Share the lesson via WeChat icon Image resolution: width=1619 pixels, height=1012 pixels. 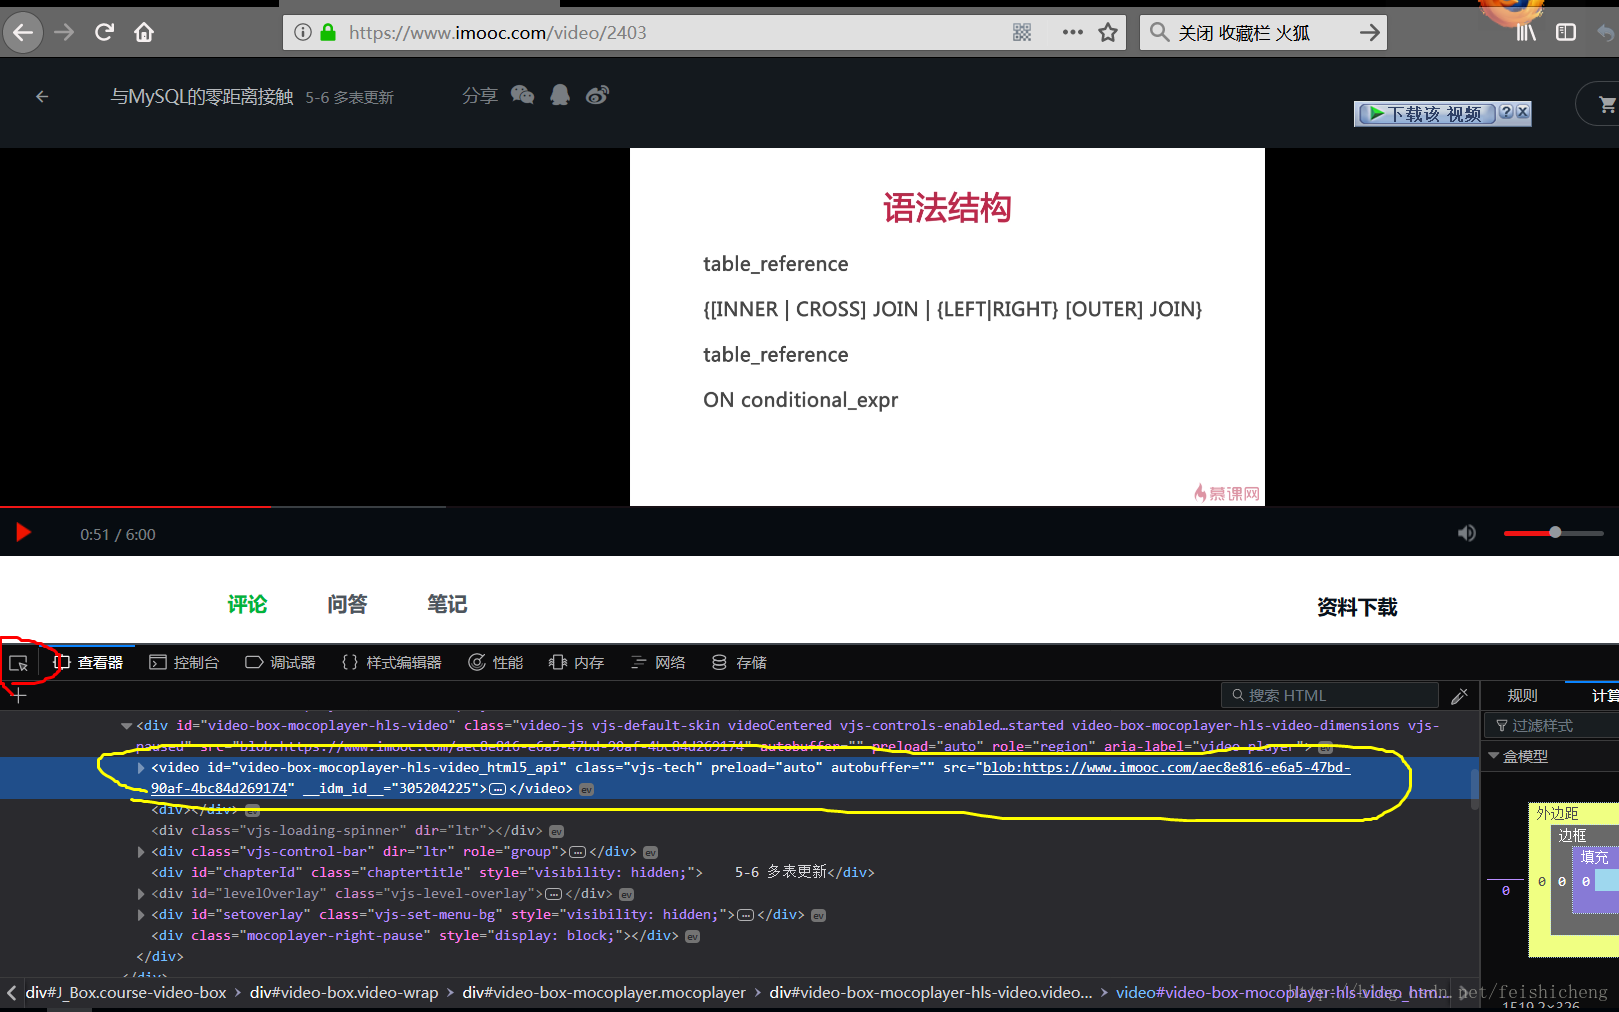click(x=522, y=95)
